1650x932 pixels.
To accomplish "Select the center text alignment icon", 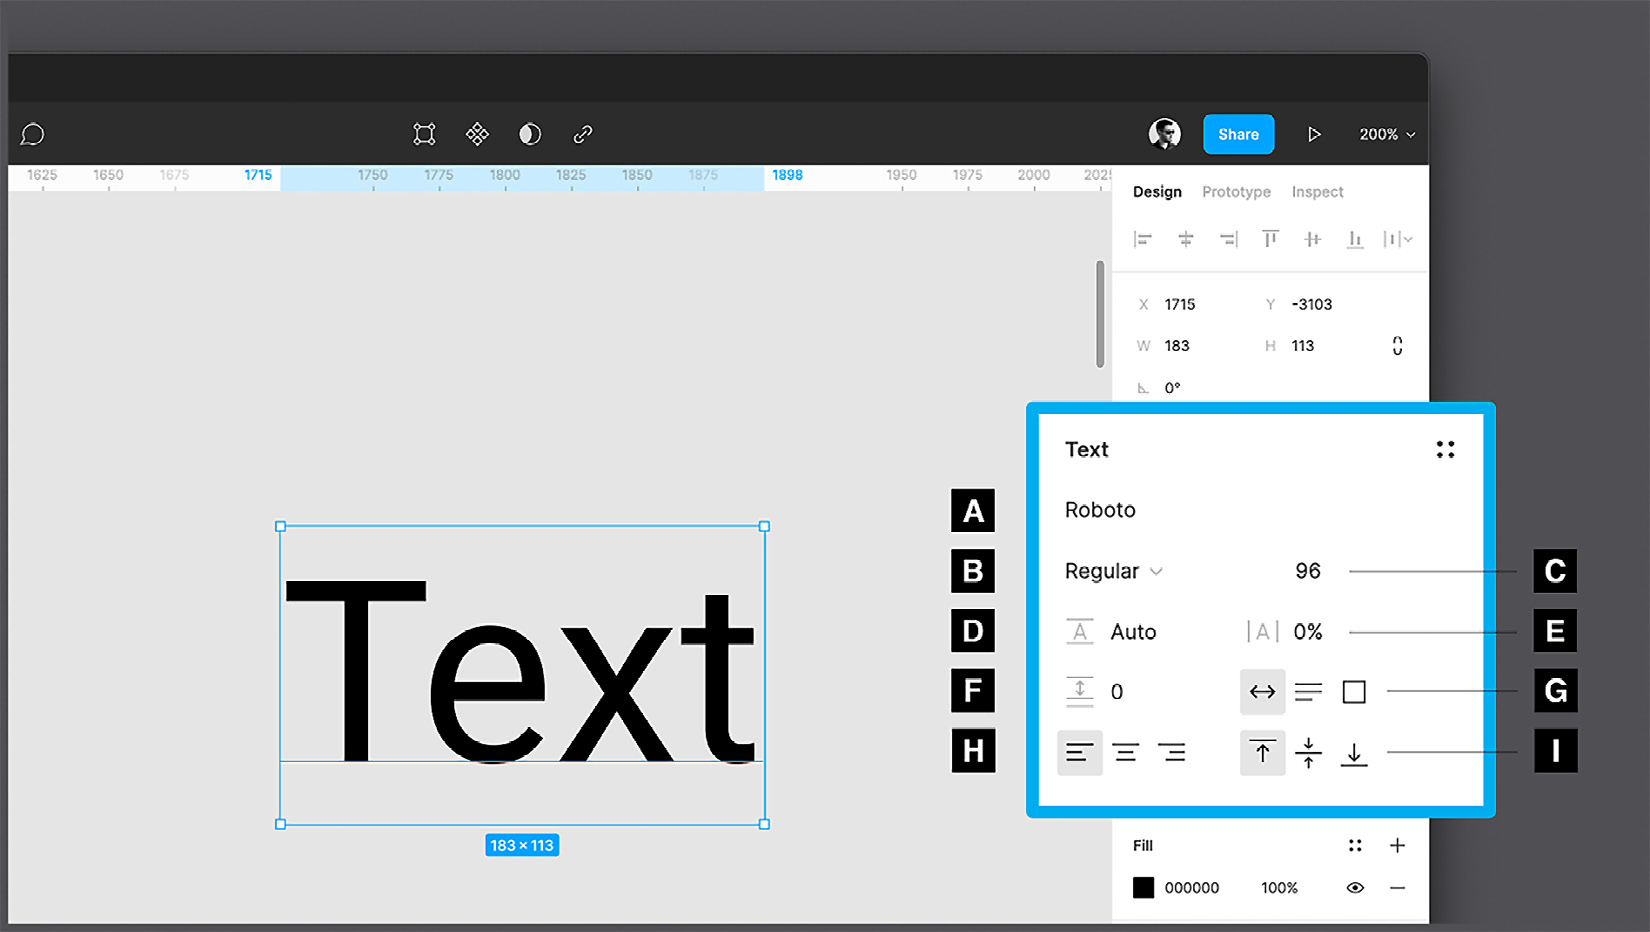I will click(x=1126, y=752).
